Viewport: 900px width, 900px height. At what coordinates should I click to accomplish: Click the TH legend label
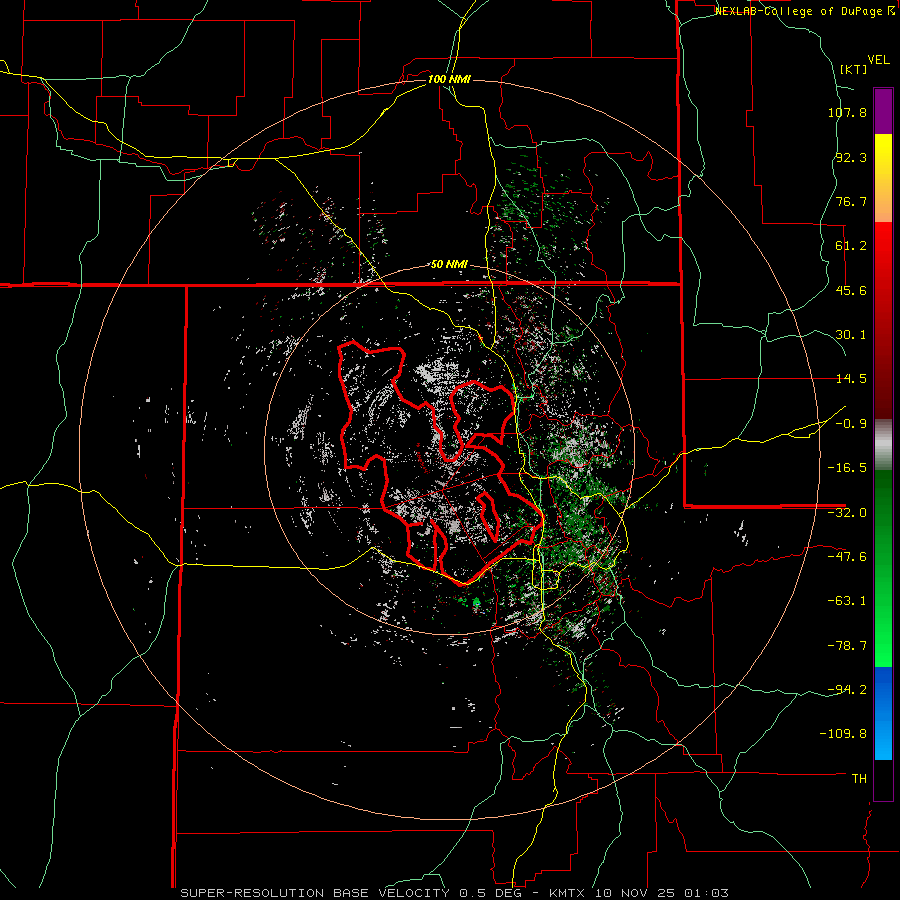(859, 779)
